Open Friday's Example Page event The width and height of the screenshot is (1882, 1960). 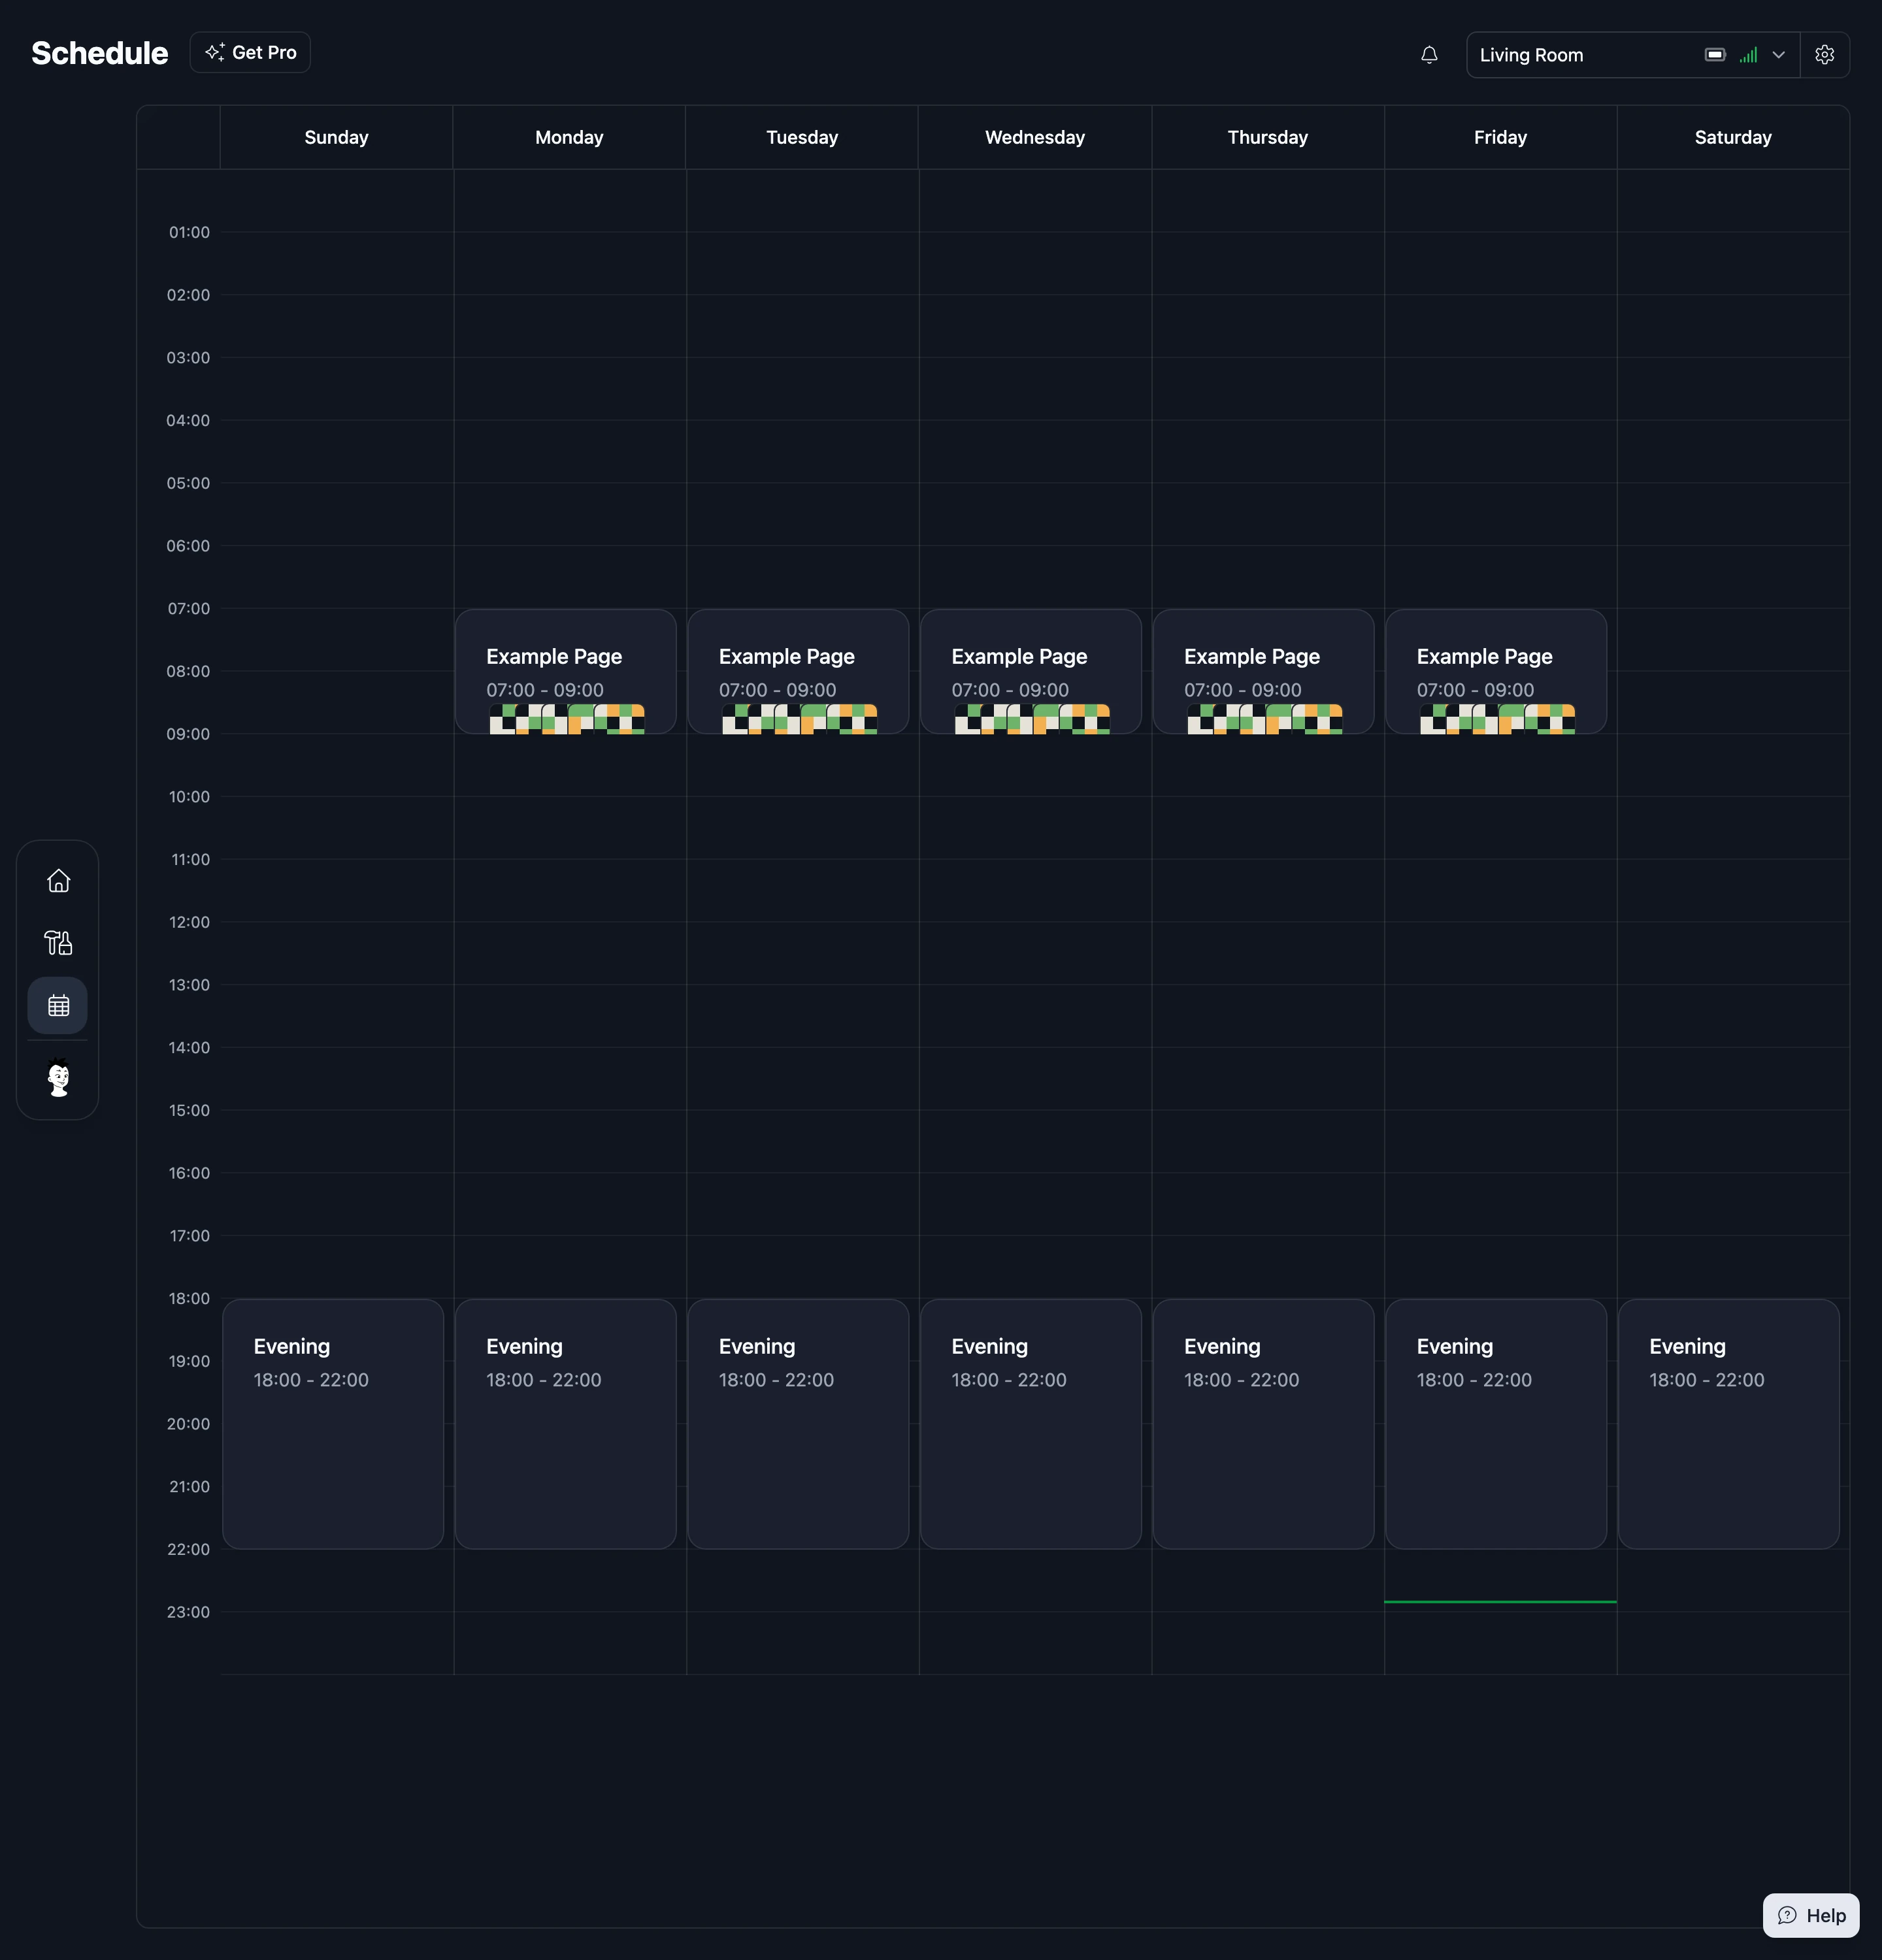[x=1496, y=671]
